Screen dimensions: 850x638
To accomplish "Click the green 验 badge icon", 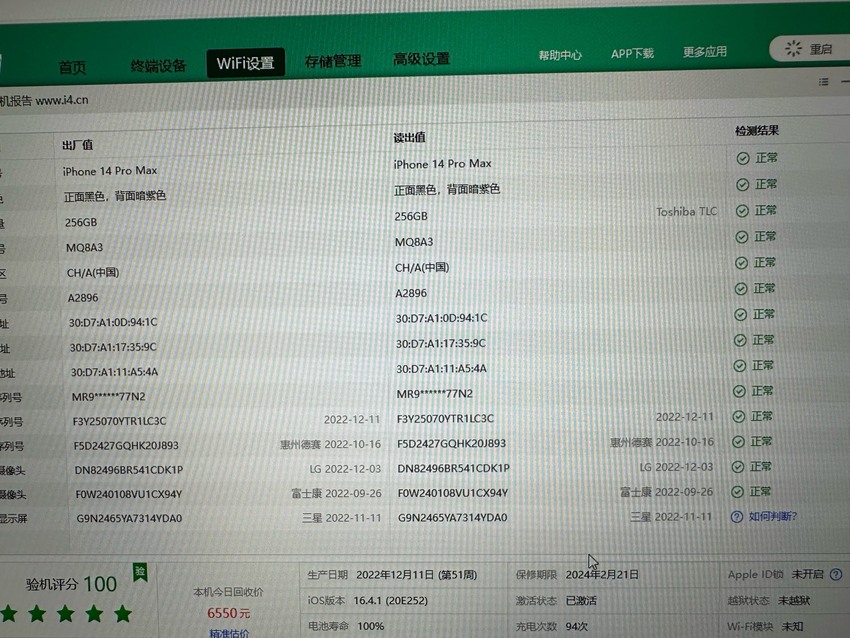I will 140,572.
